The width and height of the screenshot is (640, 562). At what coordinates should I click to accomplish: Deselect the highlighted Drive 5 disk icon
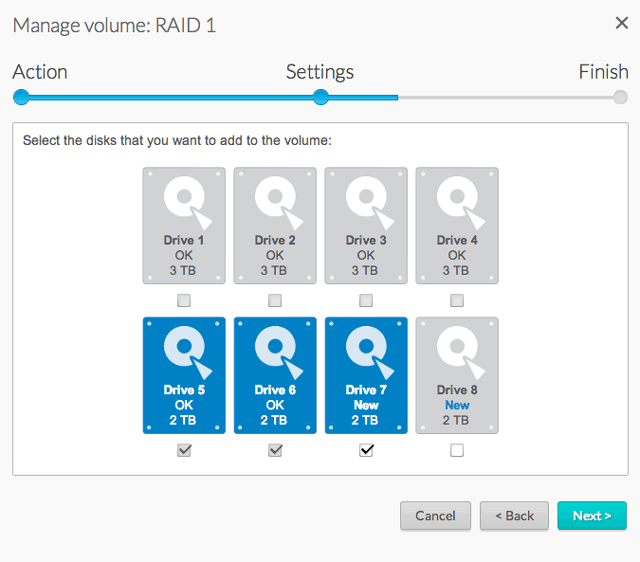184,375
